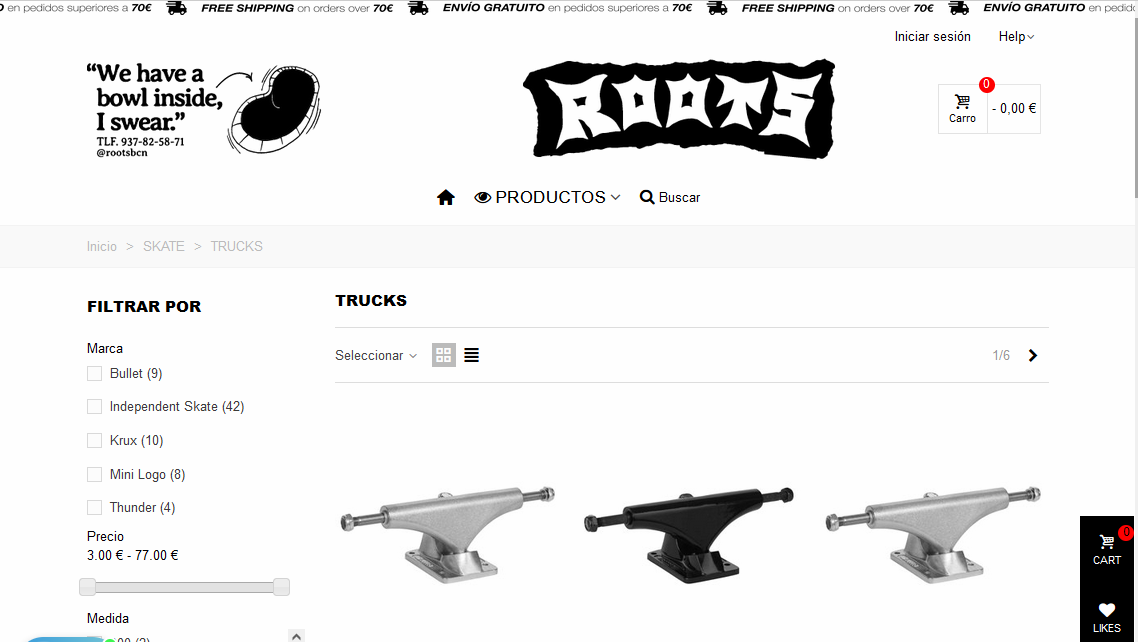
Task: Go to homepage via house icon
Action: (446, 197)
